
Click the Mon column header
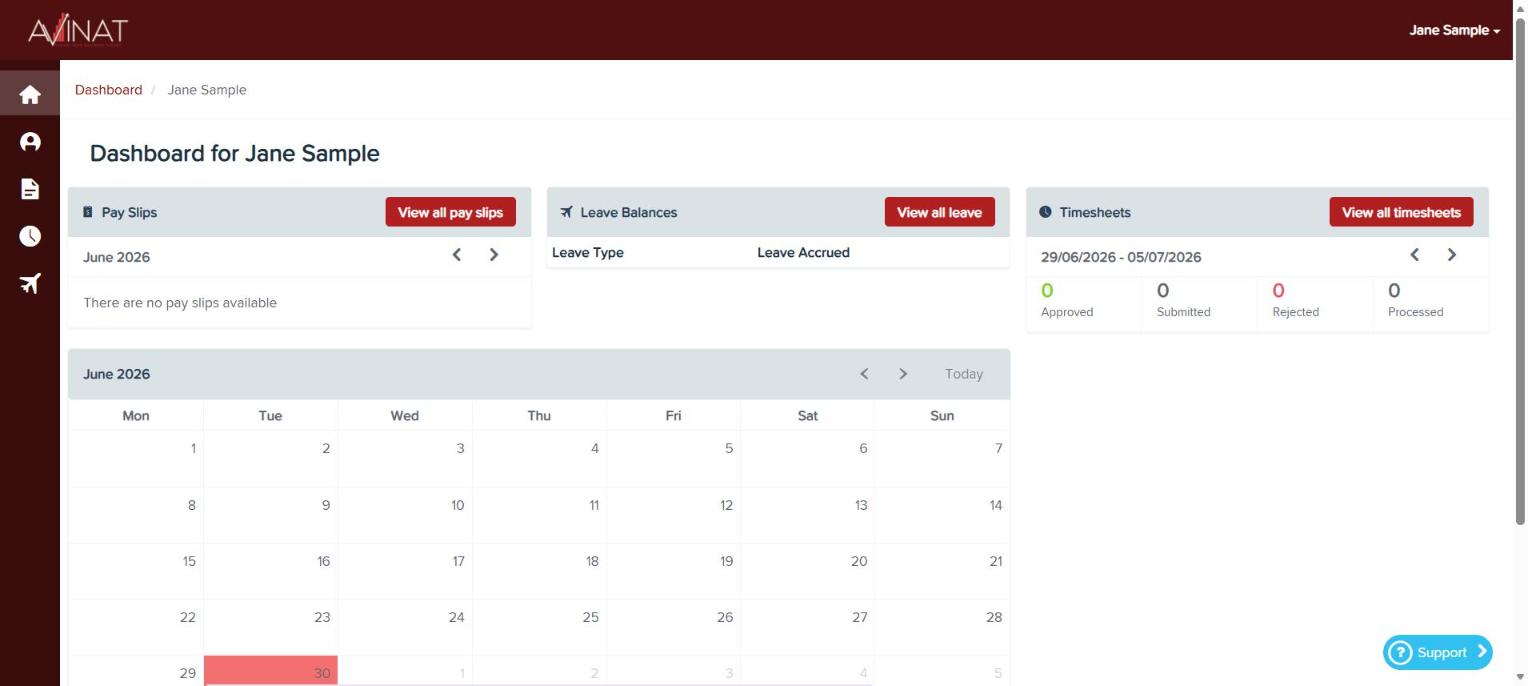pyautogui.click(x=136, y=416)
